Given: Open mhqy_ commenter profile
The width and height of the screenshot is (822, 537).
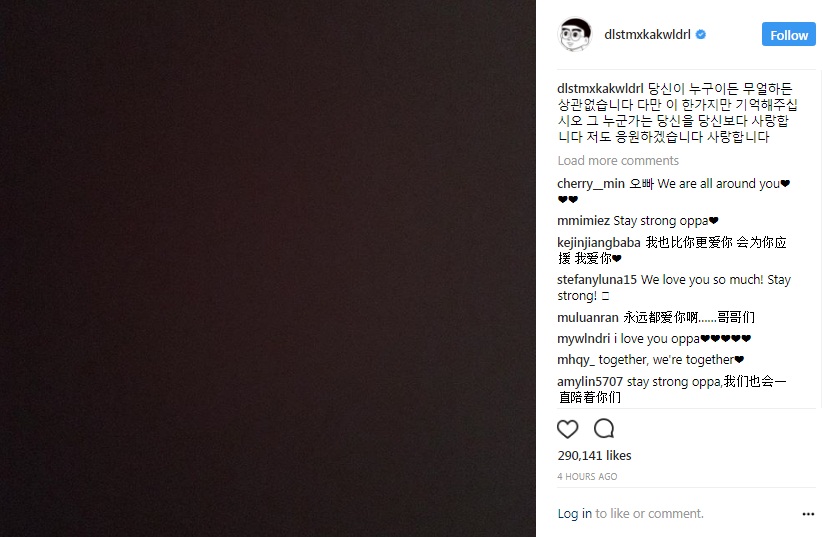Looking at the screenshot, I should [x=576, y=360].
